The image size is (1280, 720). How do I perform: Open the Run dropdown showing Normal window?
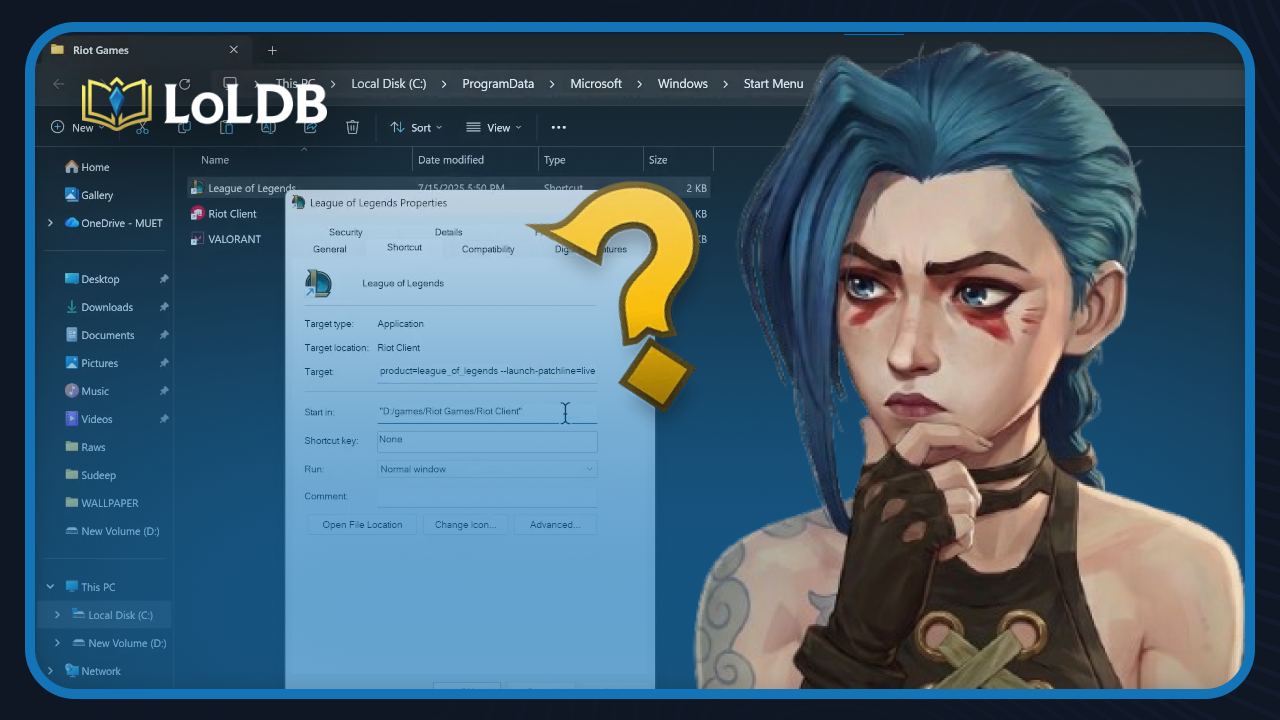(x=487, y=468)
